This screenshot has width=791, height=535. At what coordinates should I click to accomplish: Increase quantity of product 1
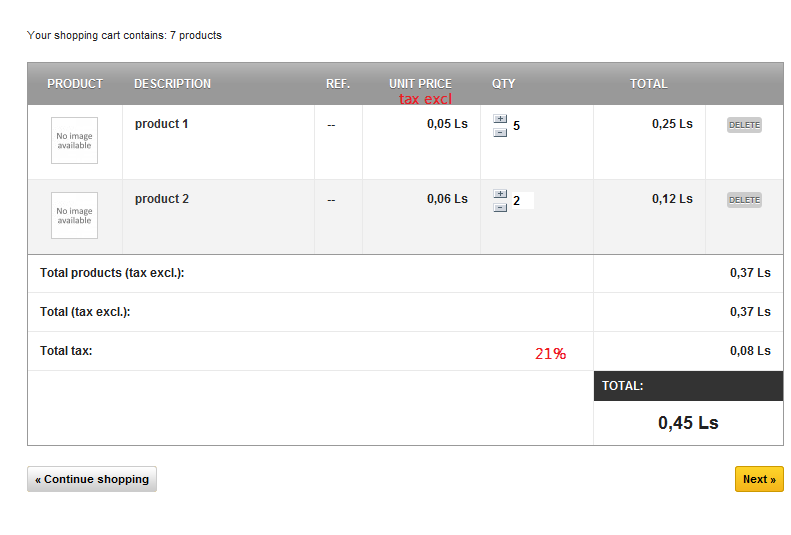500,119
